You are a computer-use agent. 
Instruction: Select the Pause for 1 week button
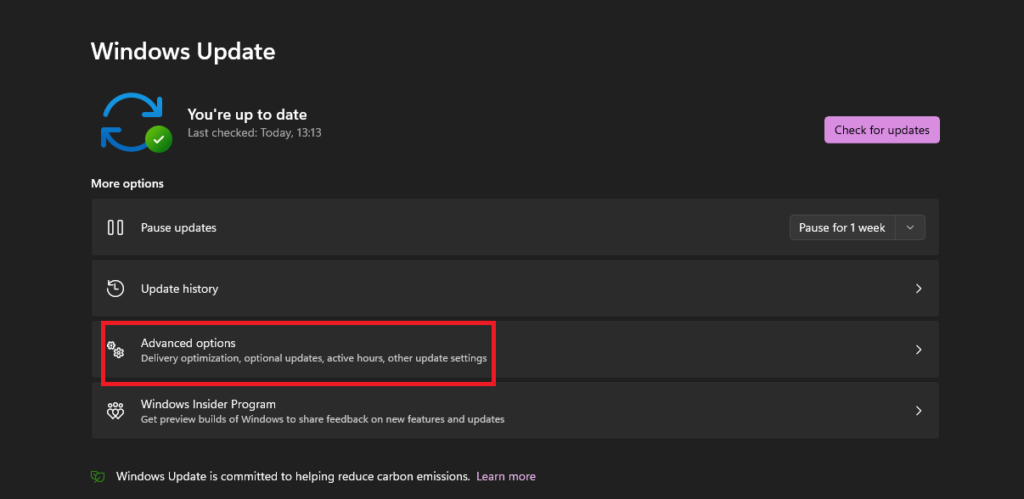tap(842, 228)
